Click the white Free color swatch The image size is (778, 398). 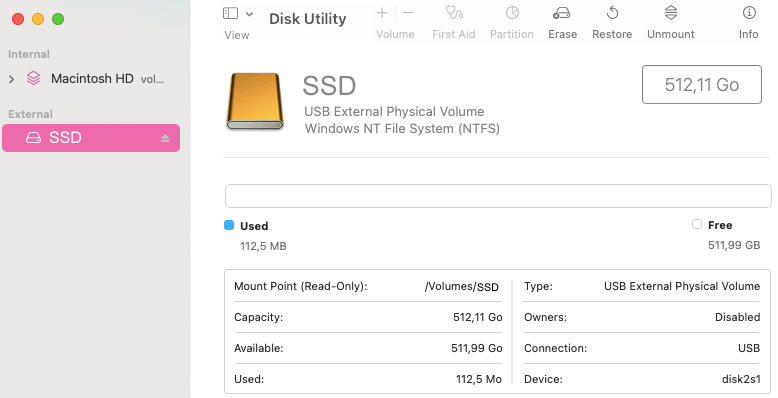point(697,224)
